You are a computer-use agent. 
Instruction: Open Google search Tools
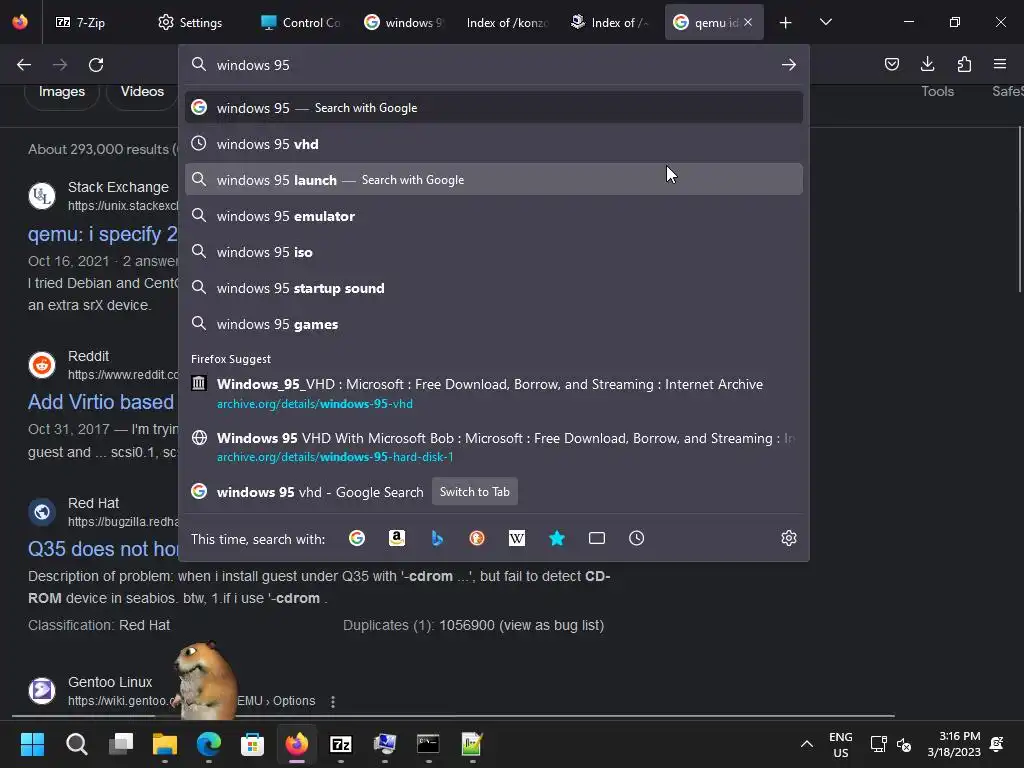pyautogui.click(x=937, y=91)
